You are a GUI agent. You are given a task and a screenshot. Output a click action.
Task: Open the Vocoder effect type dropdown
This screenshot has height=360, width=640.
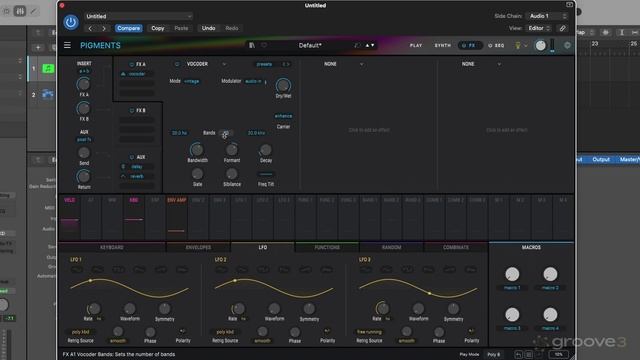pyautogui.click(x=224, y=64)
